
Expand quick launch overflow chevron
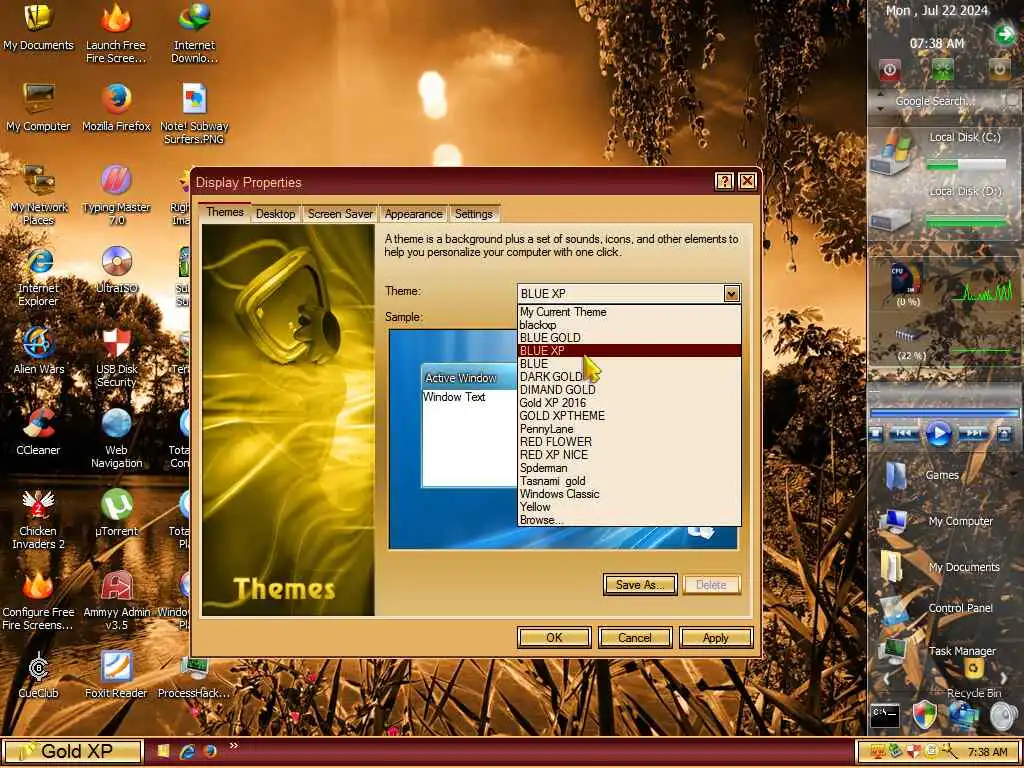[x=234, y=746]
